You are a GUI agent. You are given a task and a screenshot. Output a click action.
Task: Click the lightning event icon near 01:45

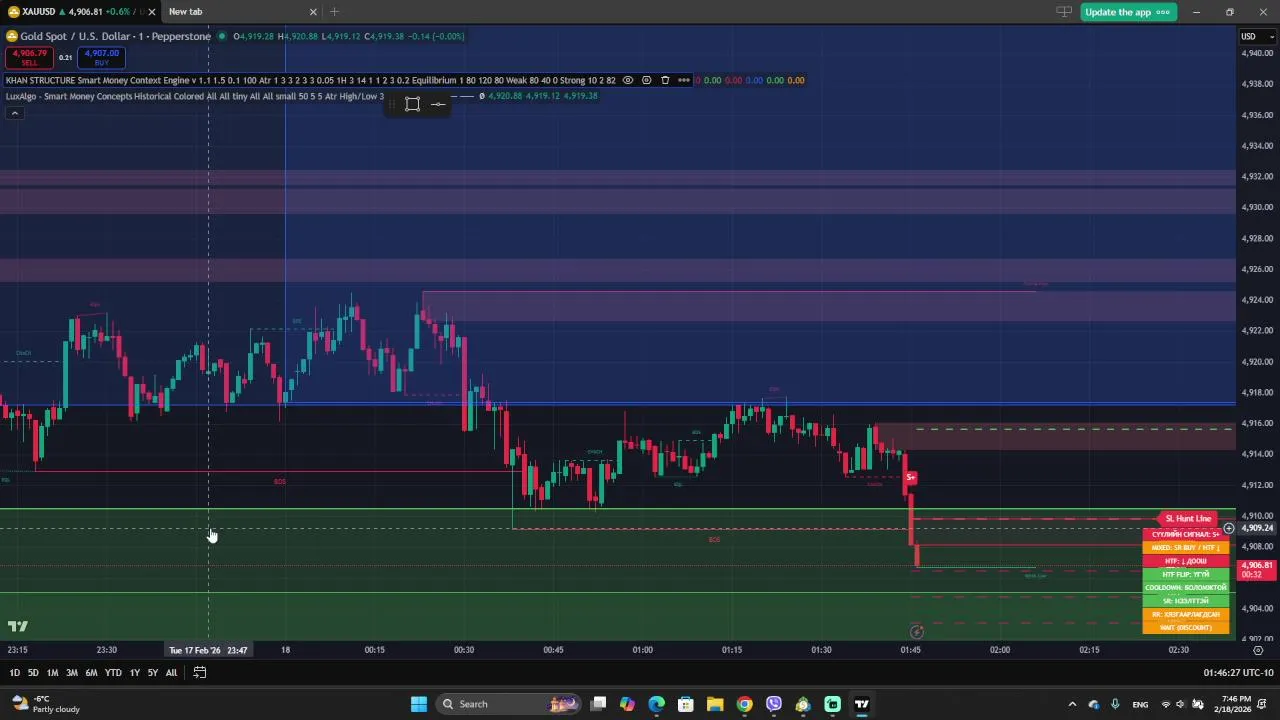(x=916, y=632)
